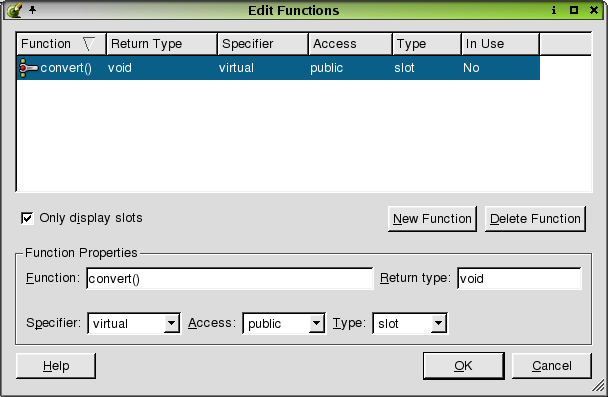
Task: Click the context help 'i' title icon
Action: (554, 10)
